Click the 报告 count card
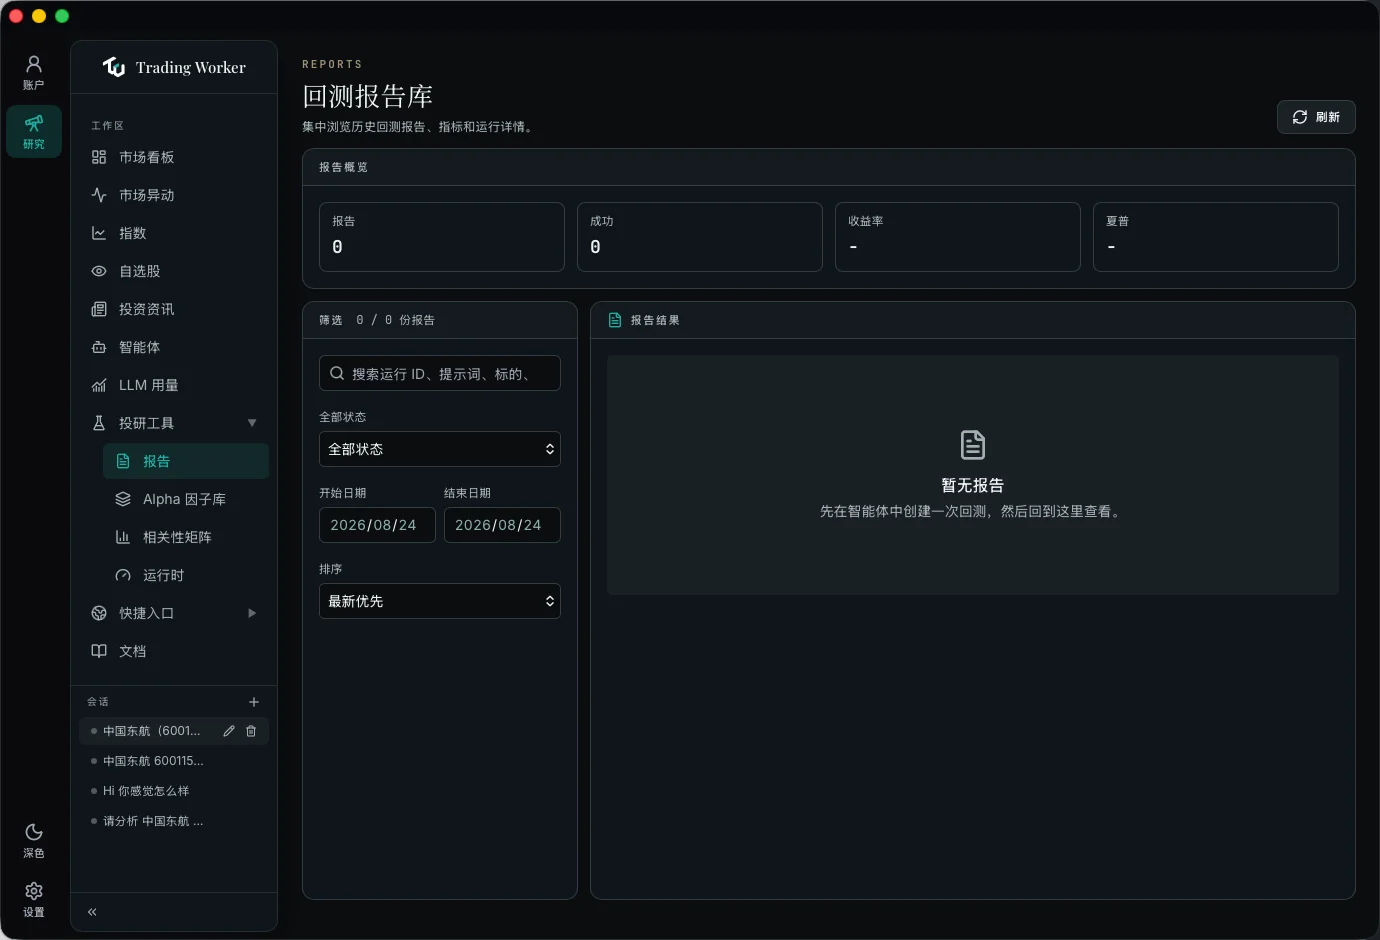Viewport: 1380px width, 940px height. tap(442, 237)
